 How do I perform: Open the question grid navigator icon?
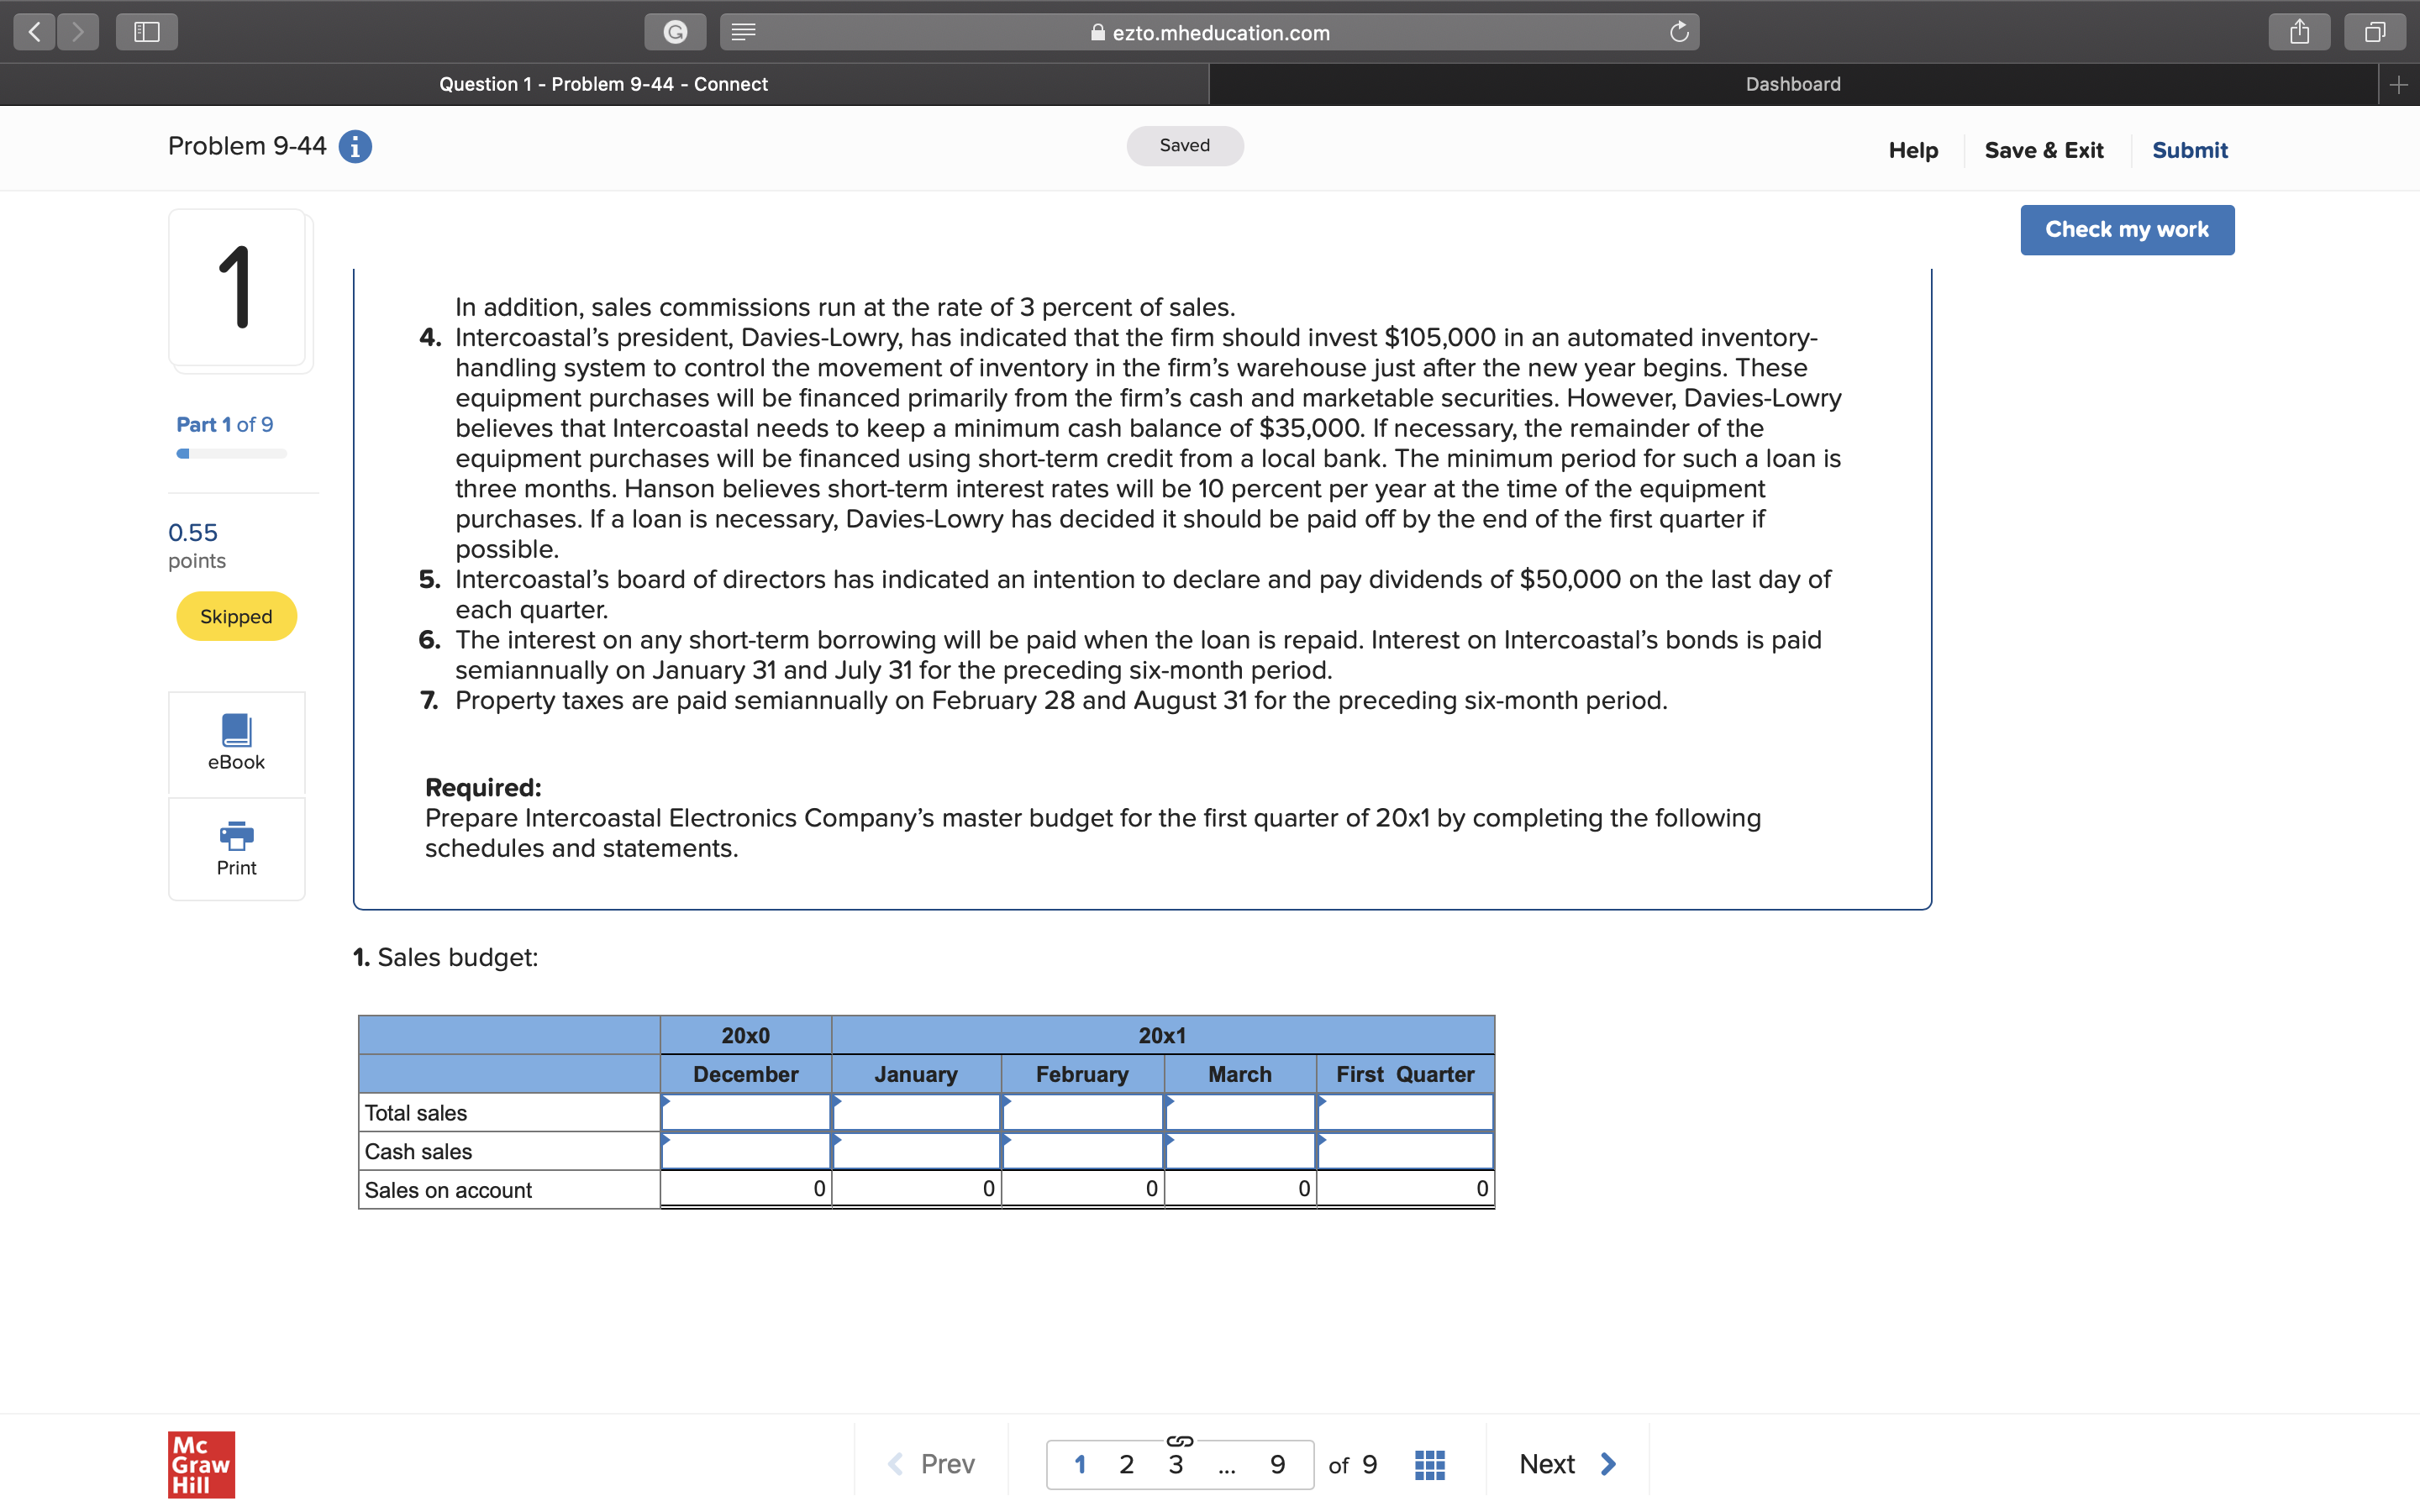coord(1429,1464)
